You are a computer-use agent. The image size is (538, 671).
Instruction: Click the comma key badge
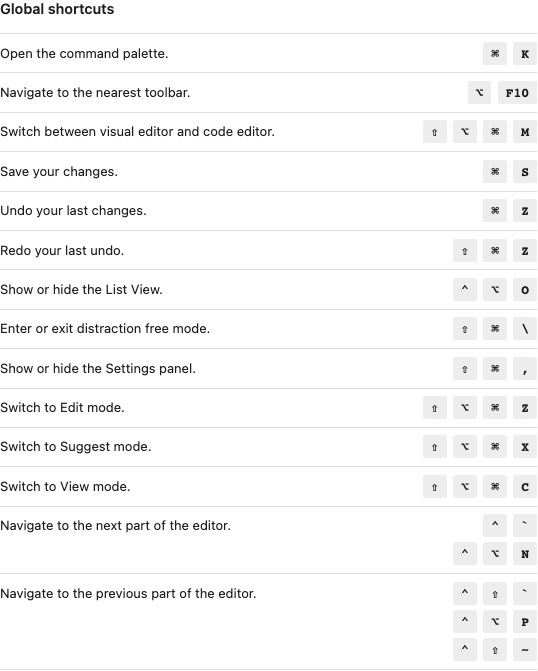click(x=525, y=368)
